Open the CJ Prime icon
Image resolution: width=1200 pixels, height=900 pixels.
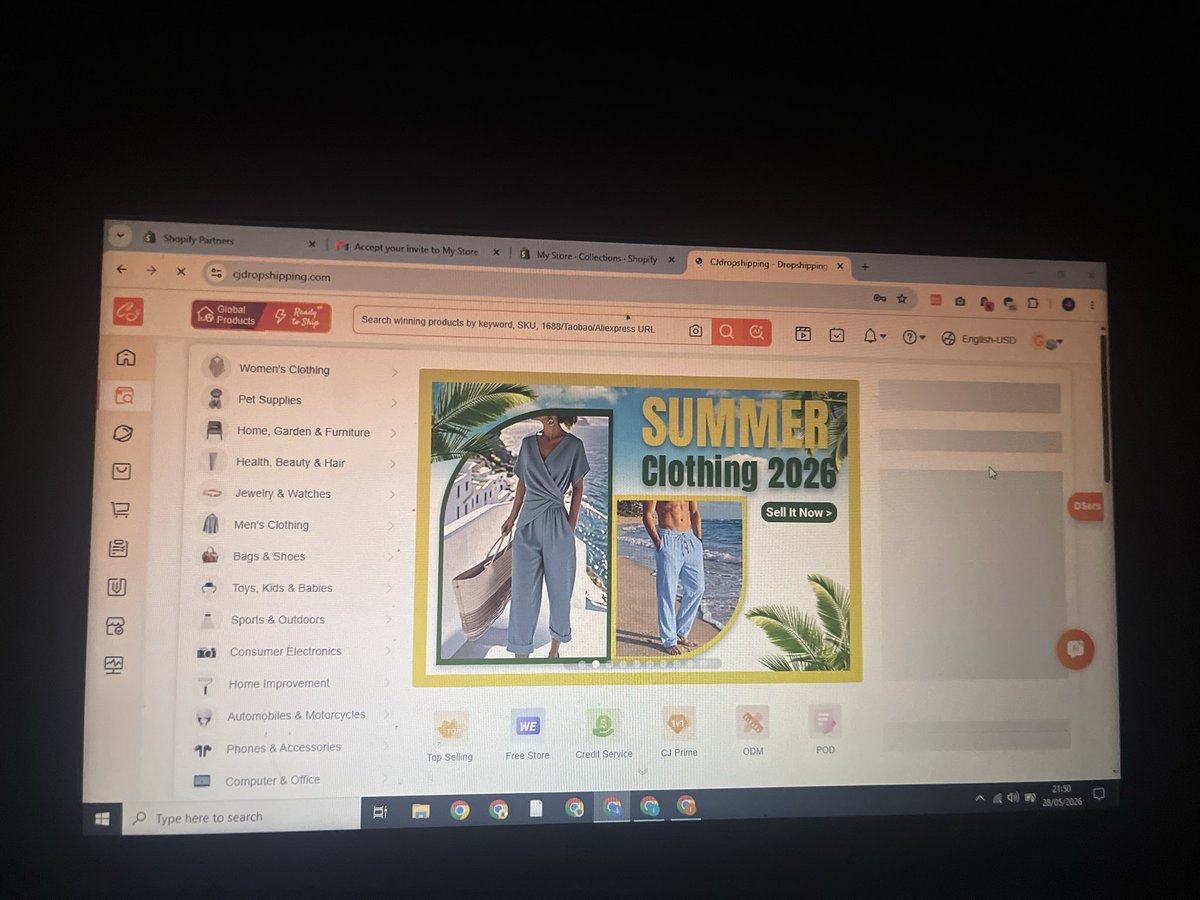(x=679, y=722)
